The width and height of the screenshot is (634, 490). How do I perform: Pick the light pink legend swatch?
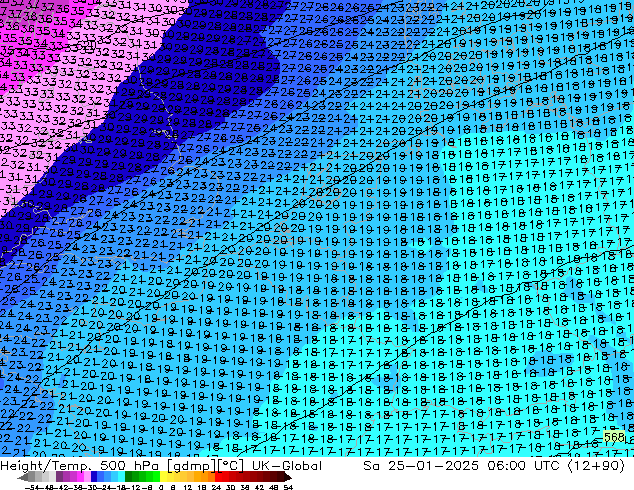tap(87, 476)
